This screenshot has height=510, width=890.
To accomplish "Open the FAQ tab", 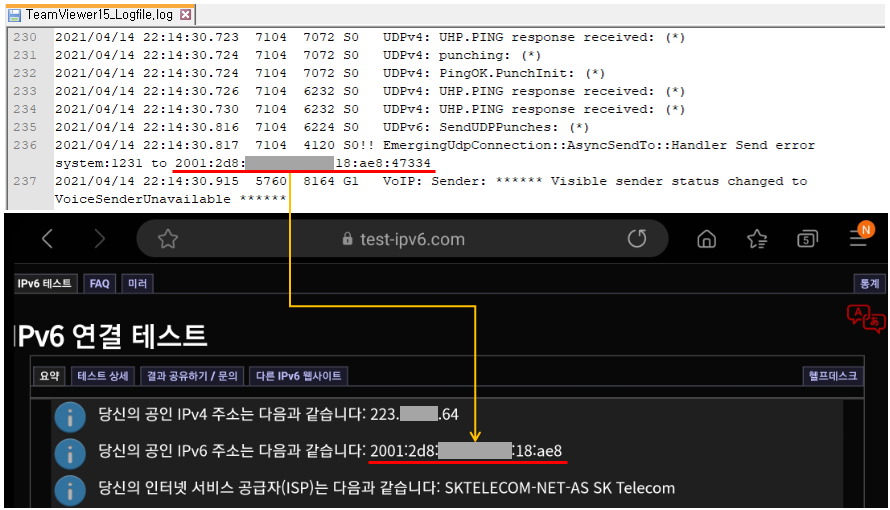I will (99, 283).
